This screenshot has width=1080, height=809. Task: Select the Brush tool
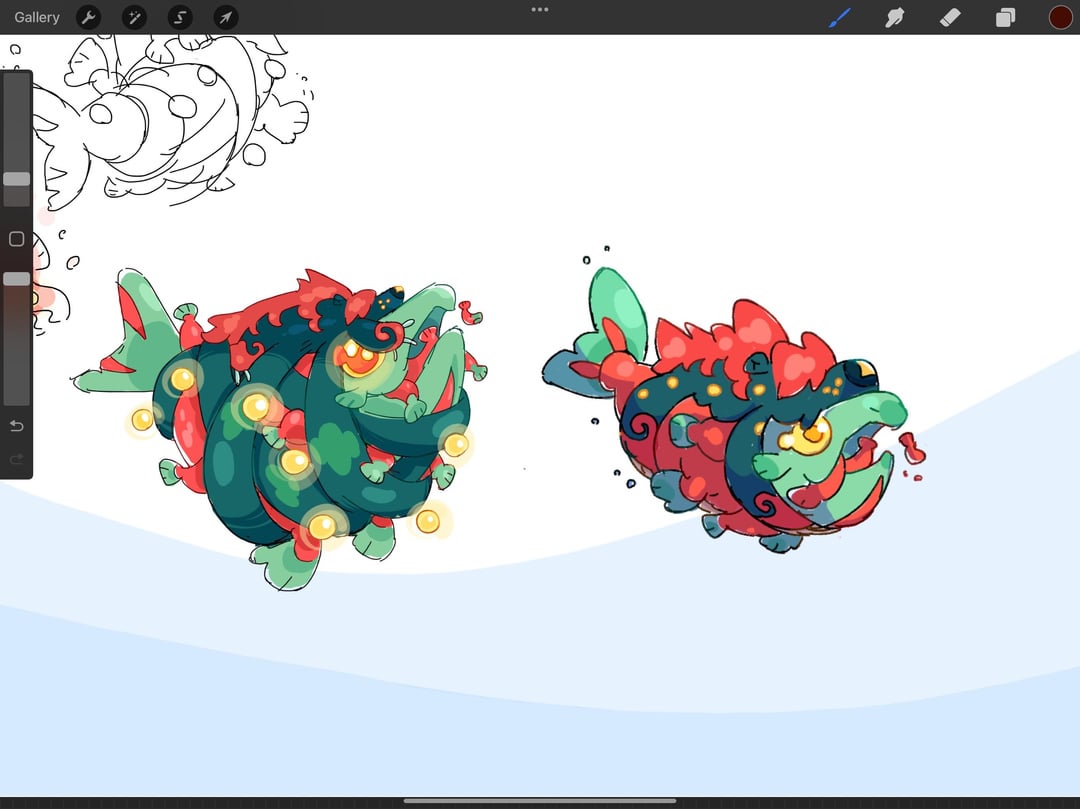(840, 17)
